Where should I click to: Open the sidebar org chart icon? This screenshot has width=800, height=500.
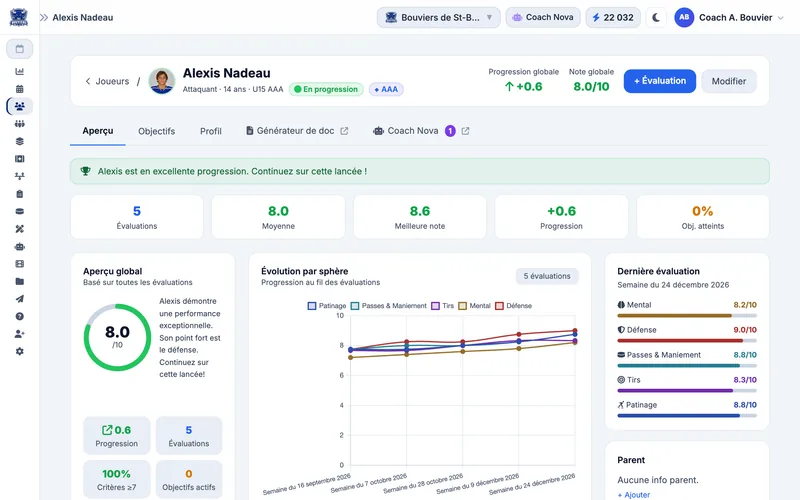pos(19,176)
